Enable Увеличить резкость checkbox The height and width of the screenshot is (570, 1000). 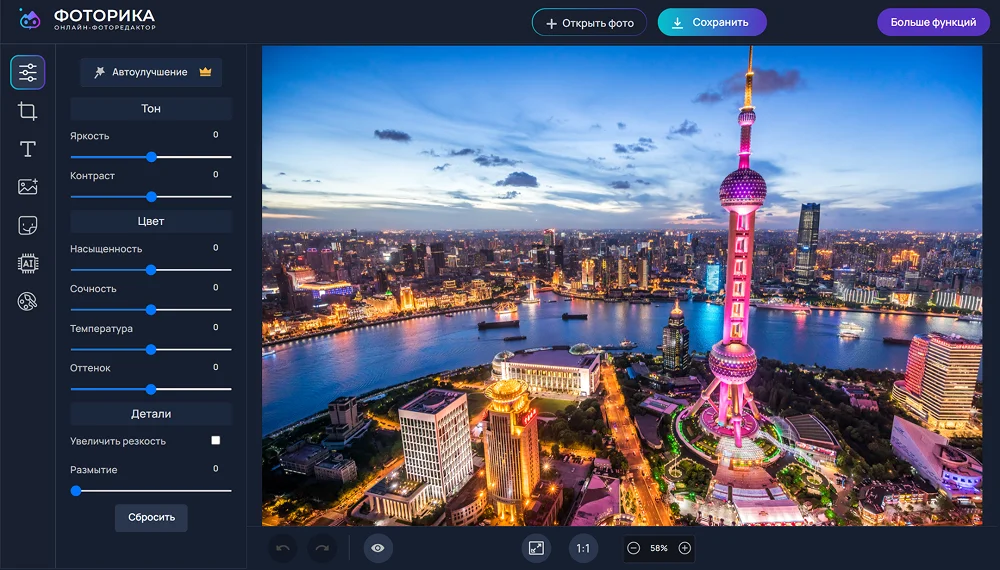coord(216,441)
